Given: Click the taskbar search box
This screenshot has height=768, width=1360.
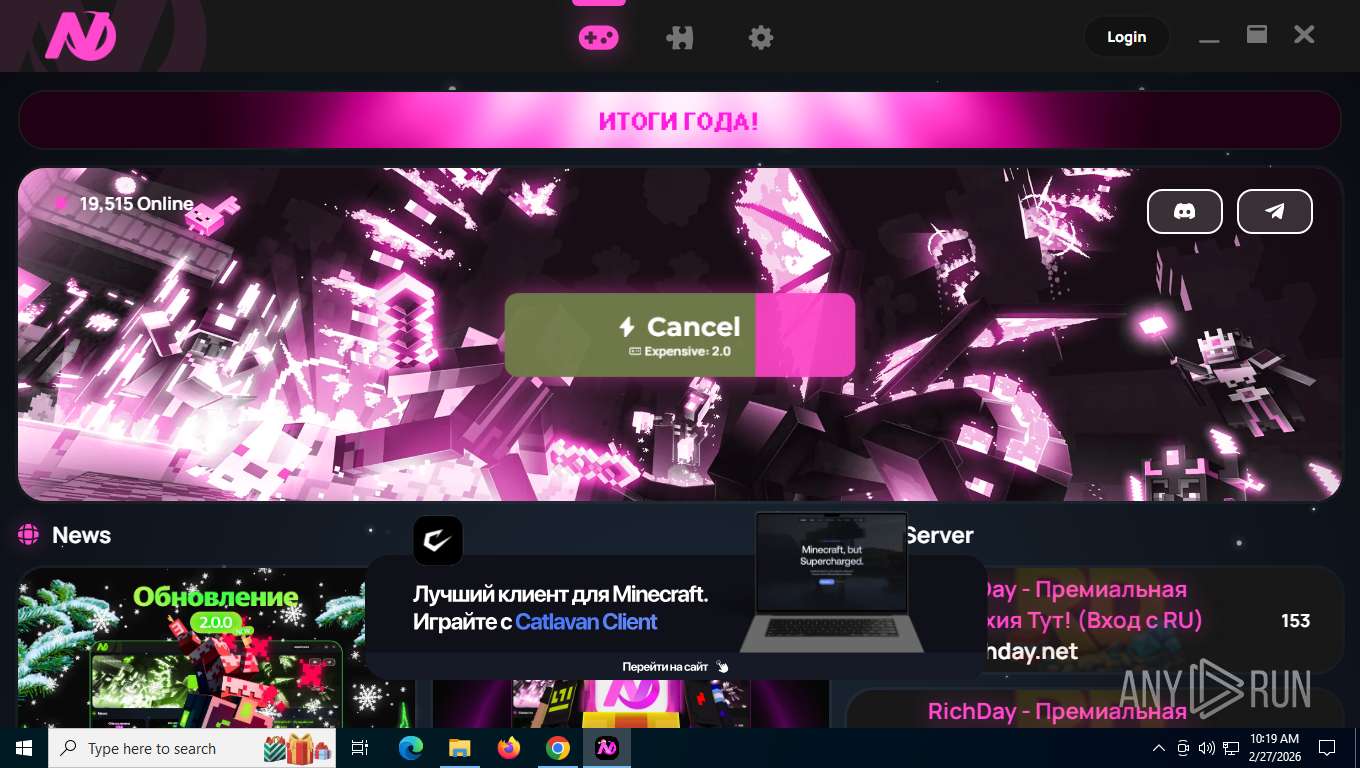Looking at the screenshot, I should click(193, 748).
